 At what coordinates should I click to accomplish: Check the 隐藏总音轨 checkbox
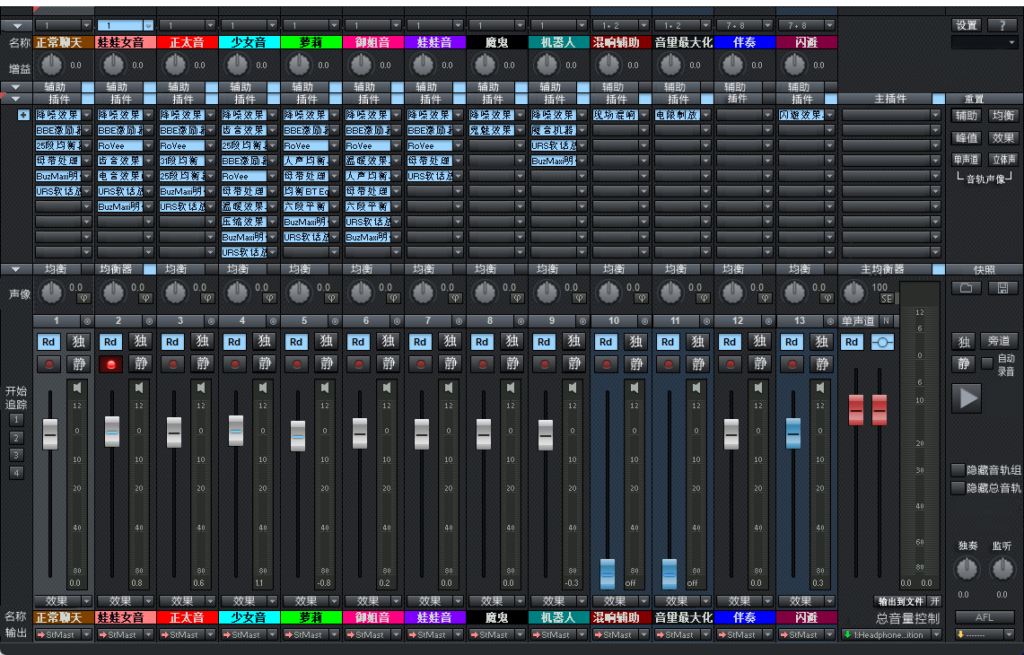tap(958, 488)
